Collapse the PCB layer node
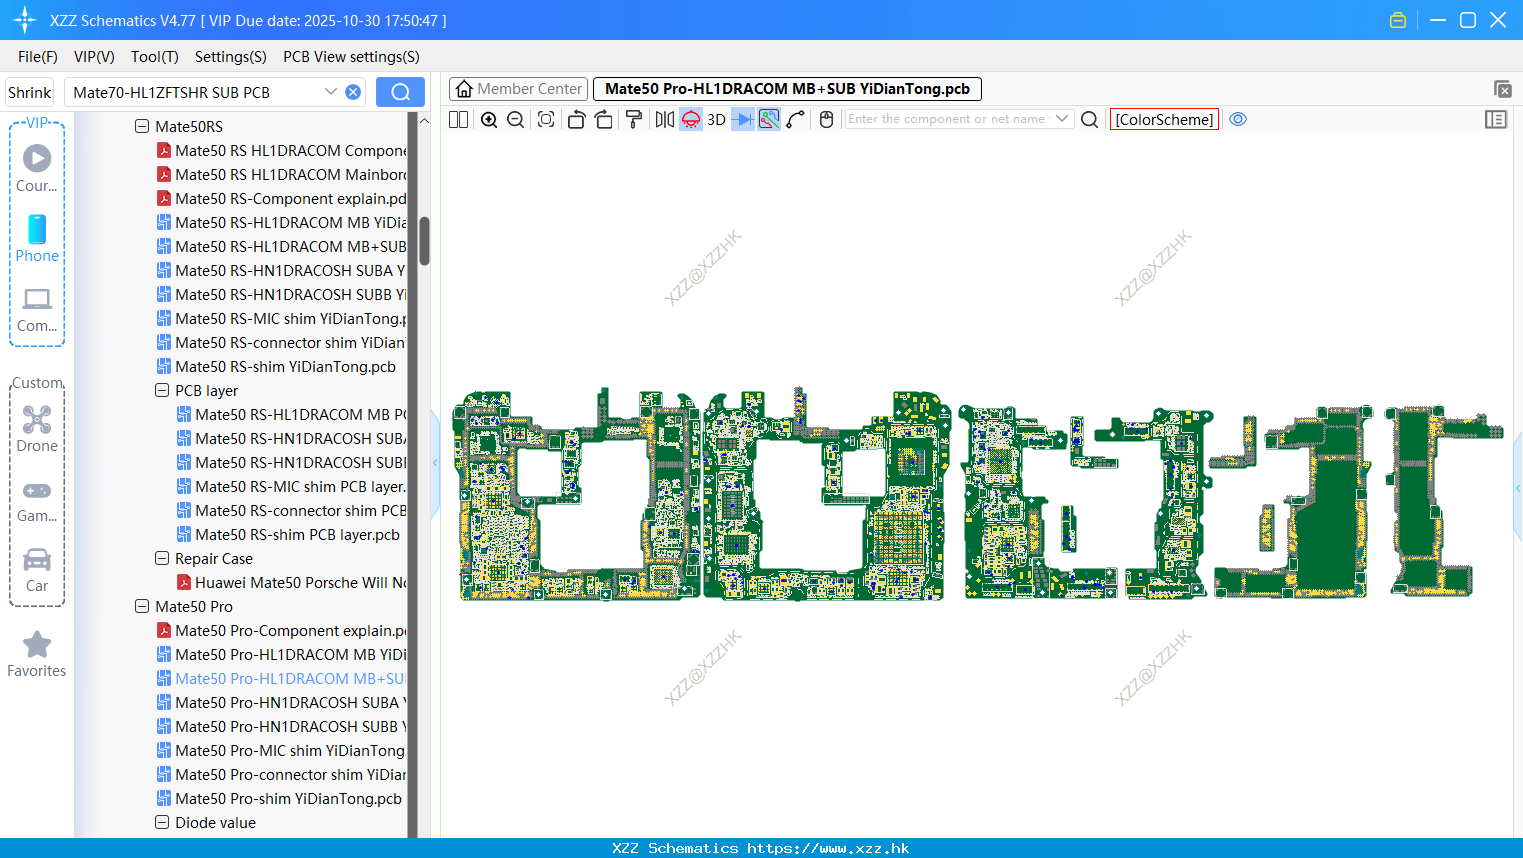This screenshot has width=1523, height=858. 162,390
